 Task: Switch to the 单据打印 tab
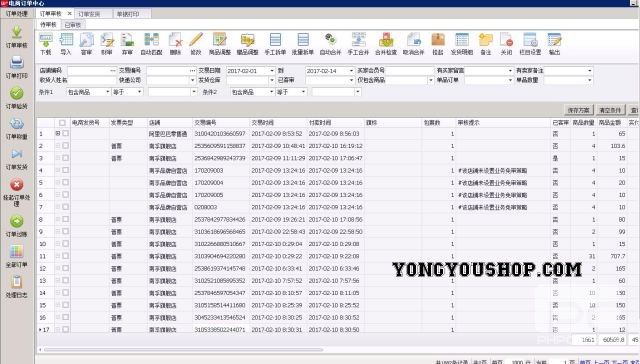pyautogui.click(x=128, y=14)
